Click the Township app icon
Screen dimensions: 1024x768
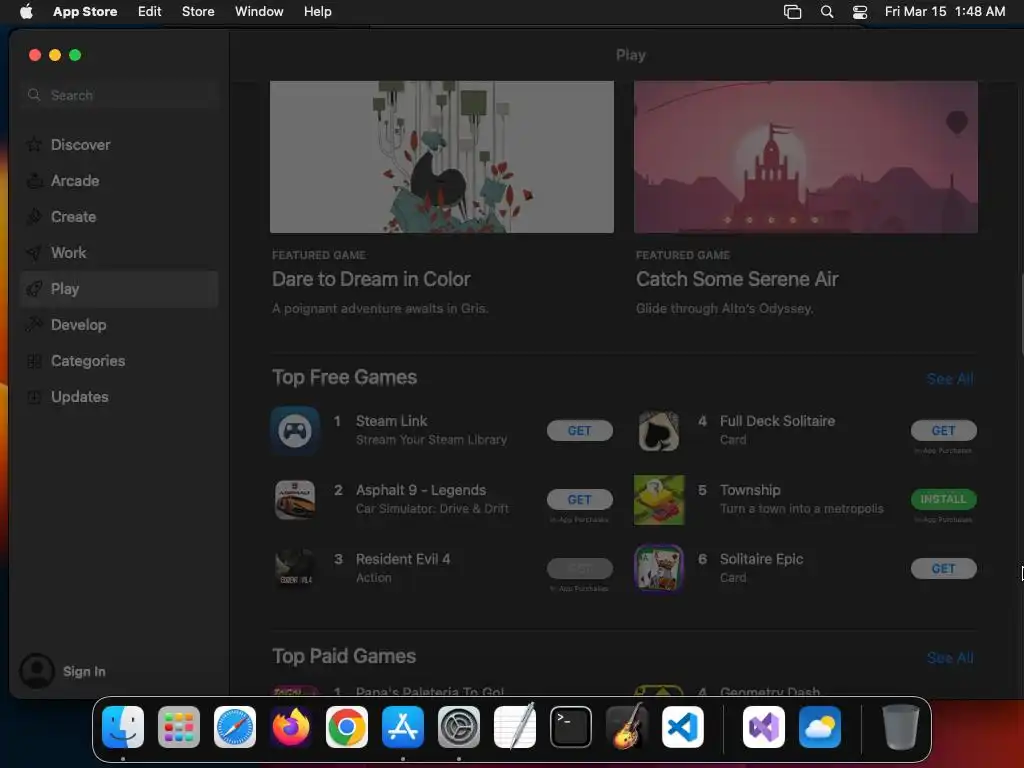pyautogui.click(x=659, y=500)
